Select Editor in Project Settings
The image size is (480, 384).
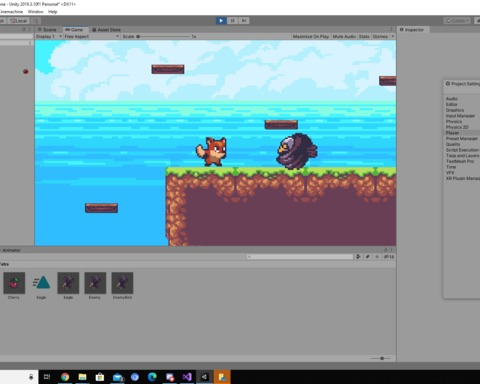452,104
